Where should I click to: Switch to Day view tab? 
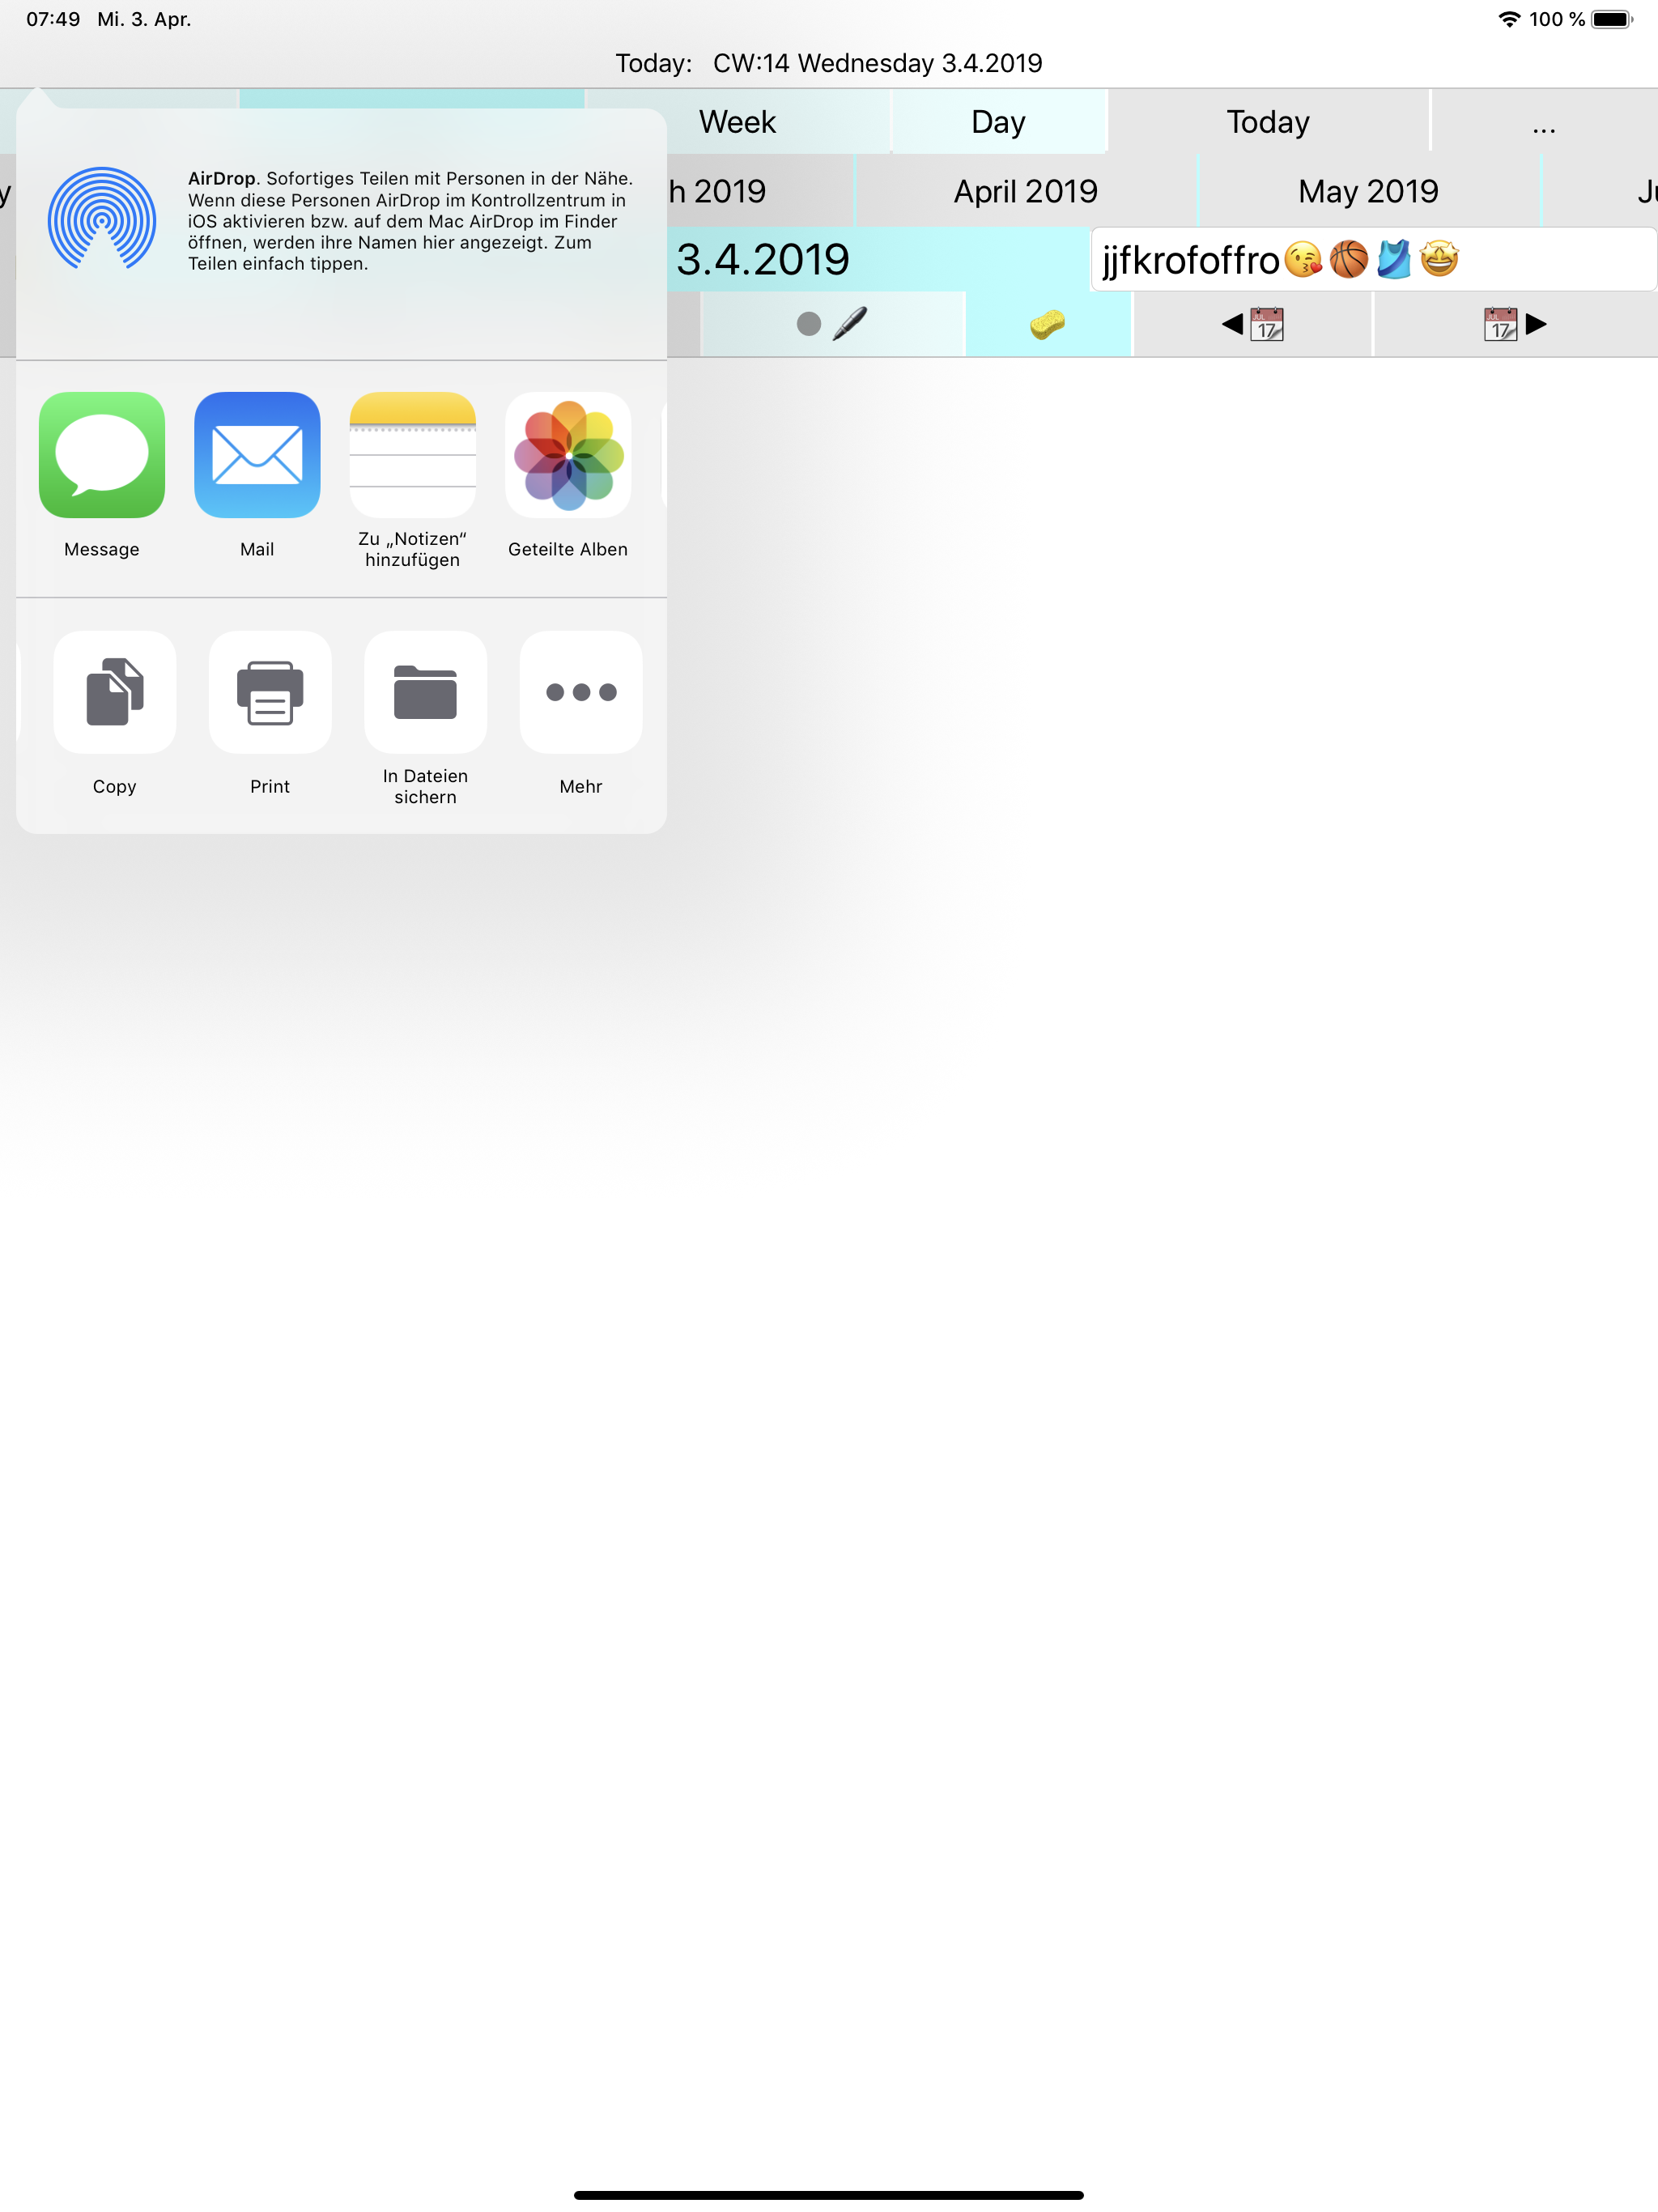pyautogui.click(x=999, y=122)
